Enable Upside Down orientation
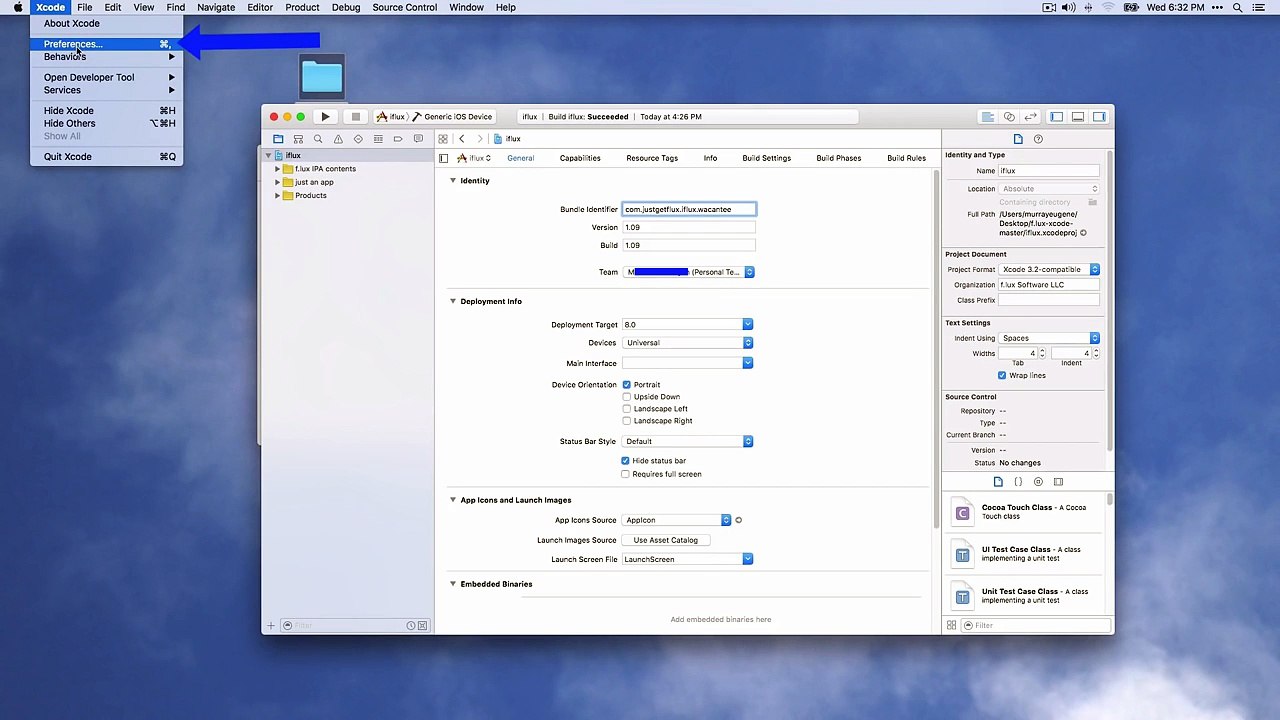 pos(627,397)
